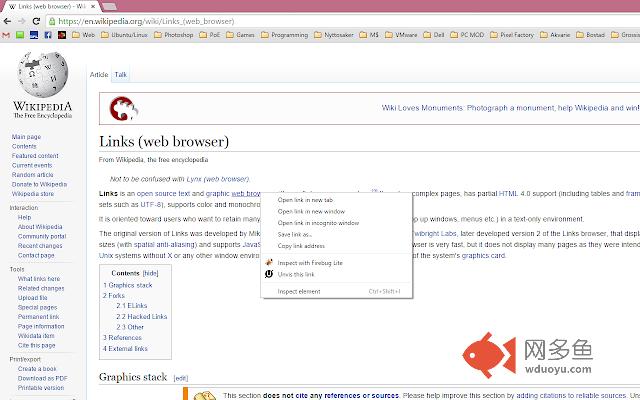The width and height of the screenshot is (640, 400).
Task: Choose Save link as... from context menu
Action: pyautogui.click(x=336, y=234)
